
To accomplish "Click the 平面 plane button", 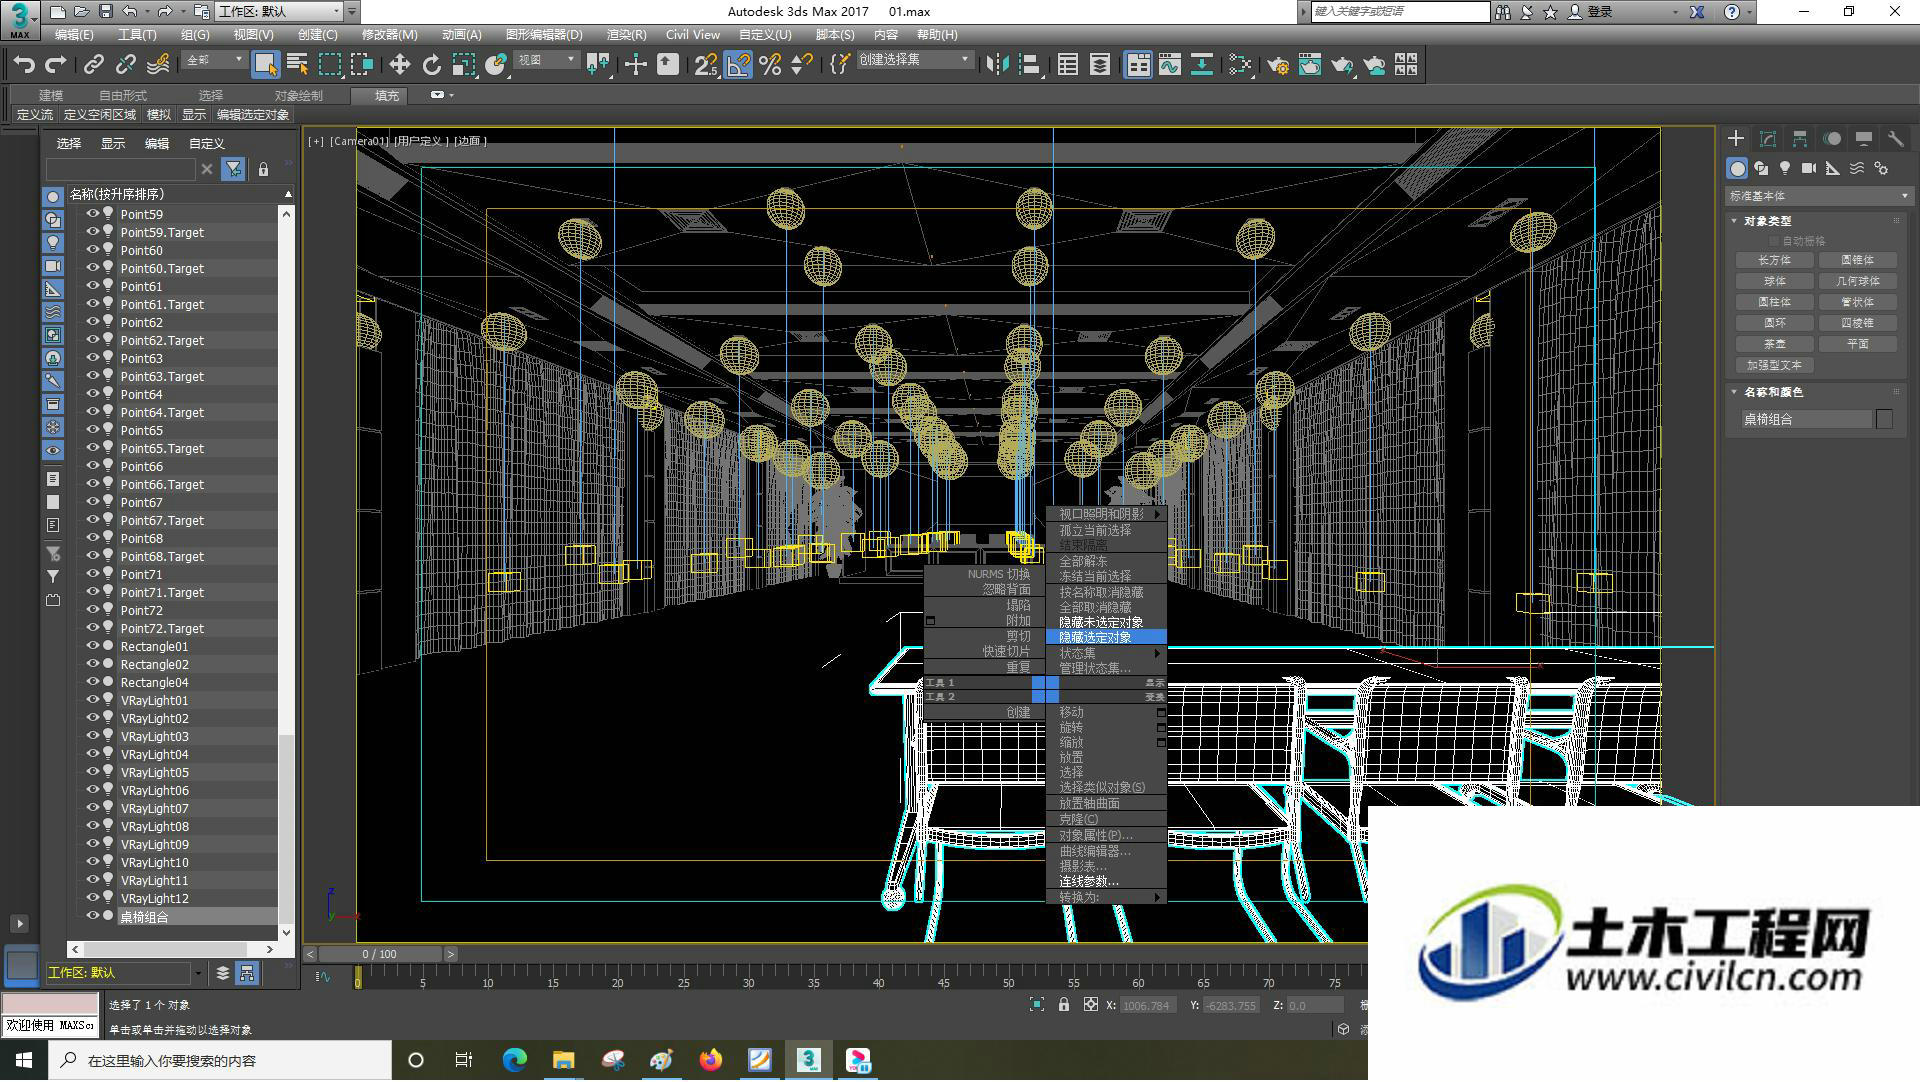I will coord(1858,344).
